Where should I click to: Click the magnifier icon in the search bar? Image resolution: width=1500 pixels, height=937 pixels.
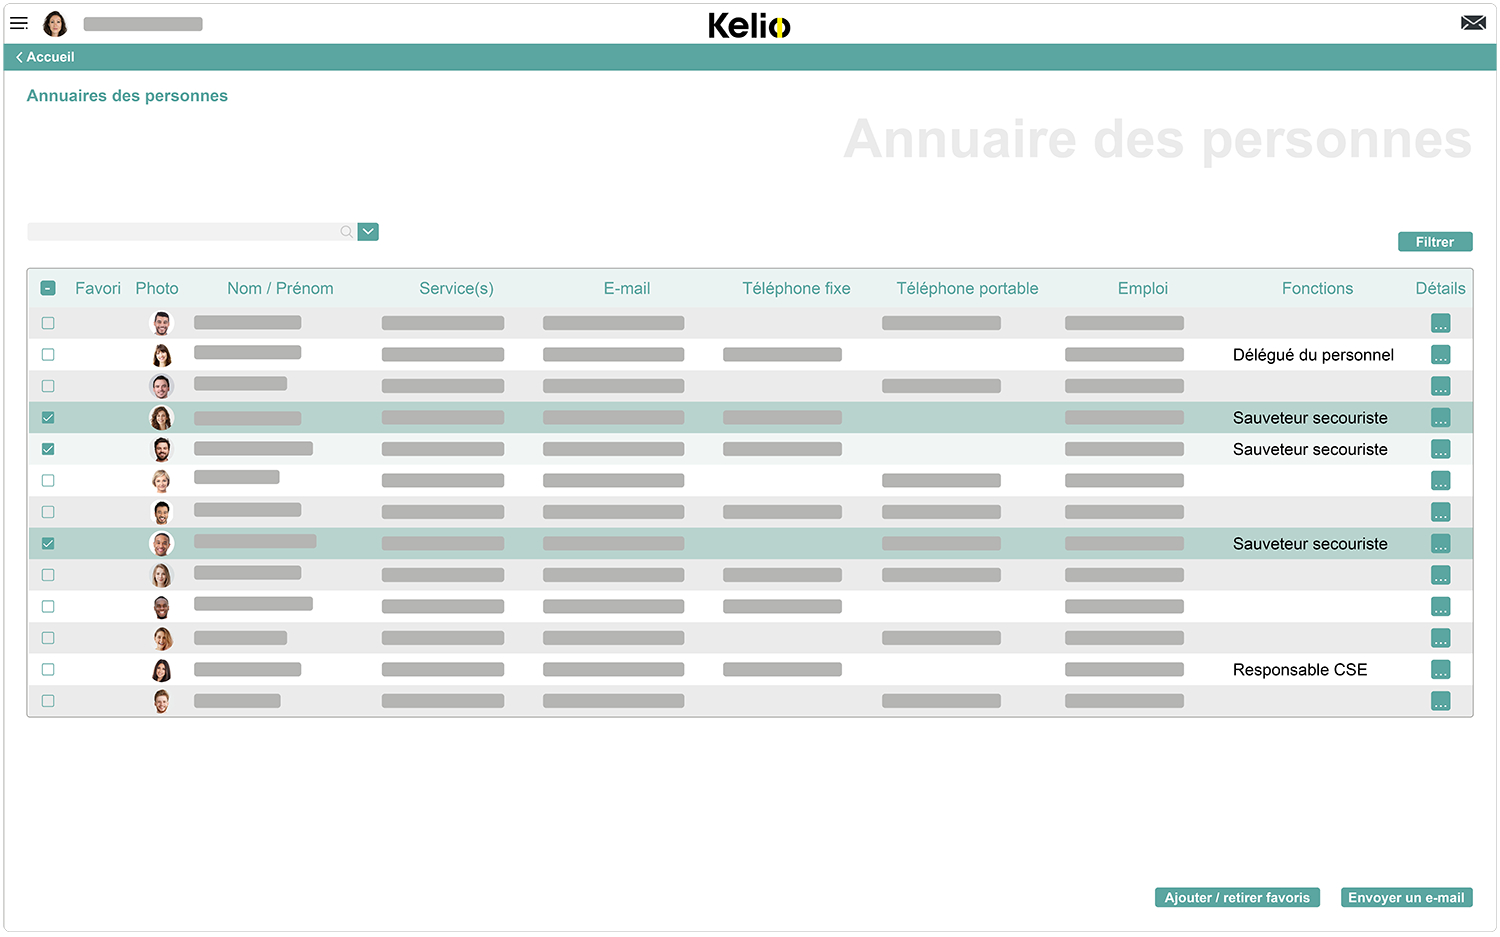[346, 231]
